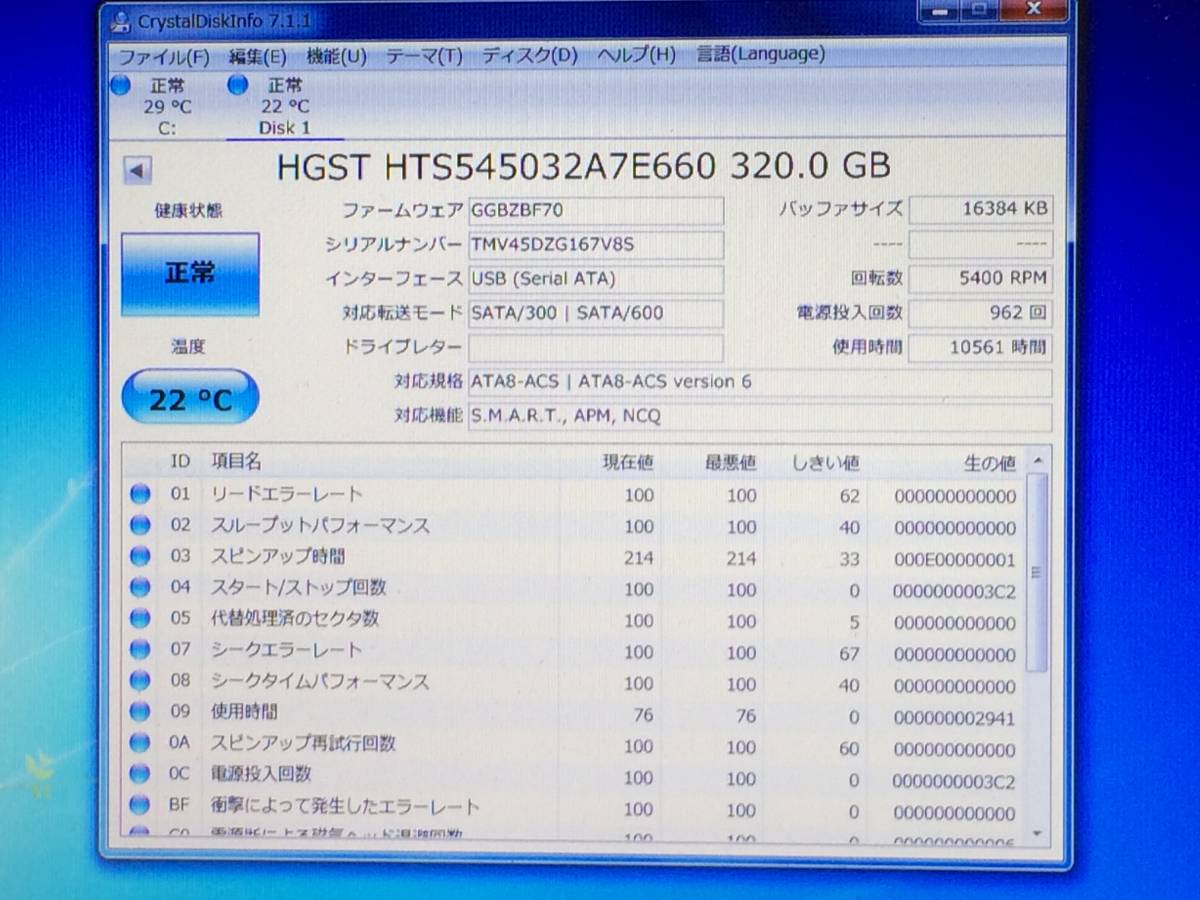This screenshot has width=1200, height=900.
Task: Click the transfer mode field SATA/300 | SATA/600
Action: point(596,313)
